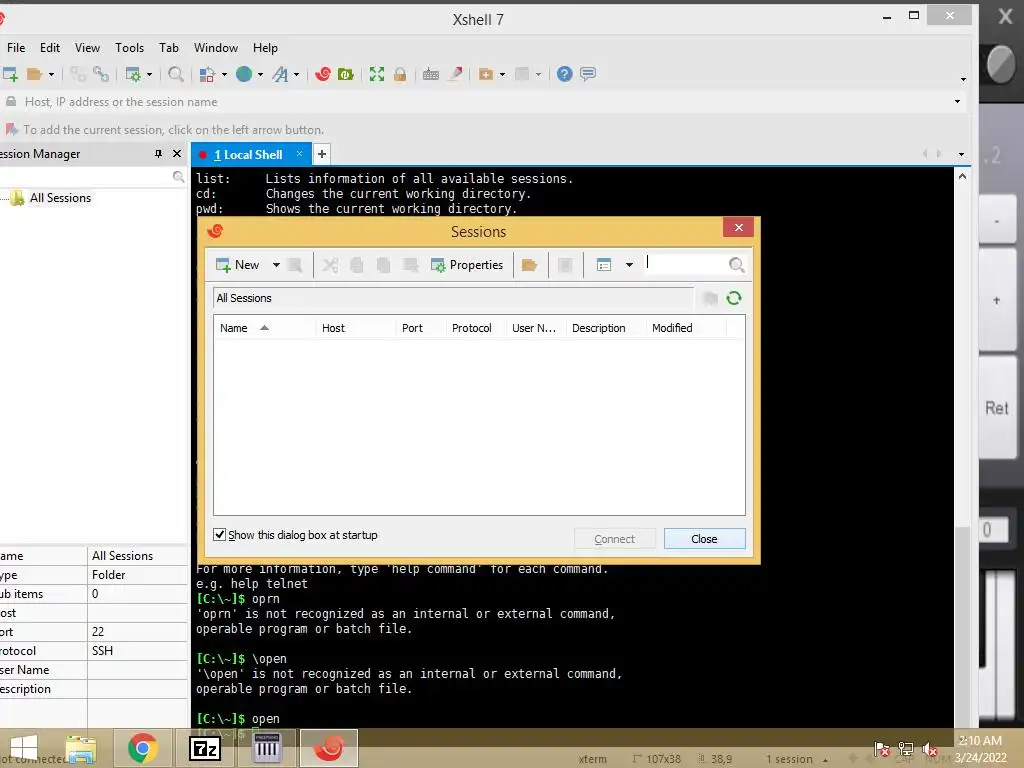Click the search icon in Session Manager panel

178,176
